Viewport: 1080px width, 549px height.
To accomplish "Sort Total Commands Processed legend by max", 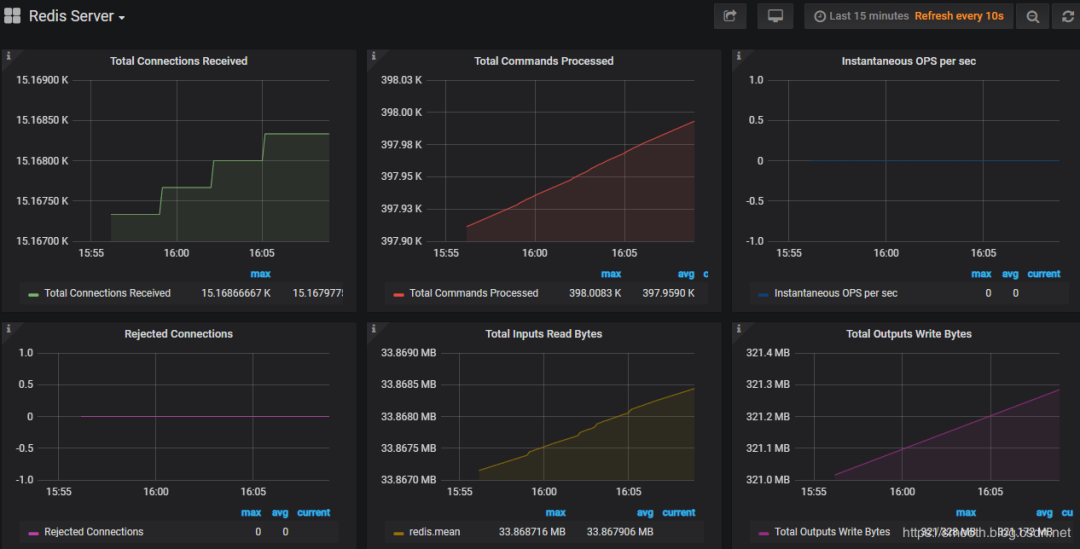I will [x=611, y=274].
